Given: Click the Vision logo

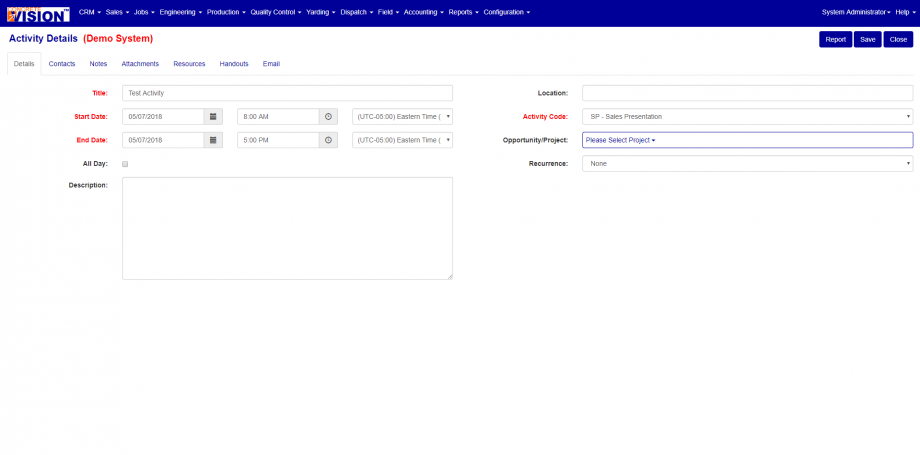Looking at the screenshot, I should [38, 14].
